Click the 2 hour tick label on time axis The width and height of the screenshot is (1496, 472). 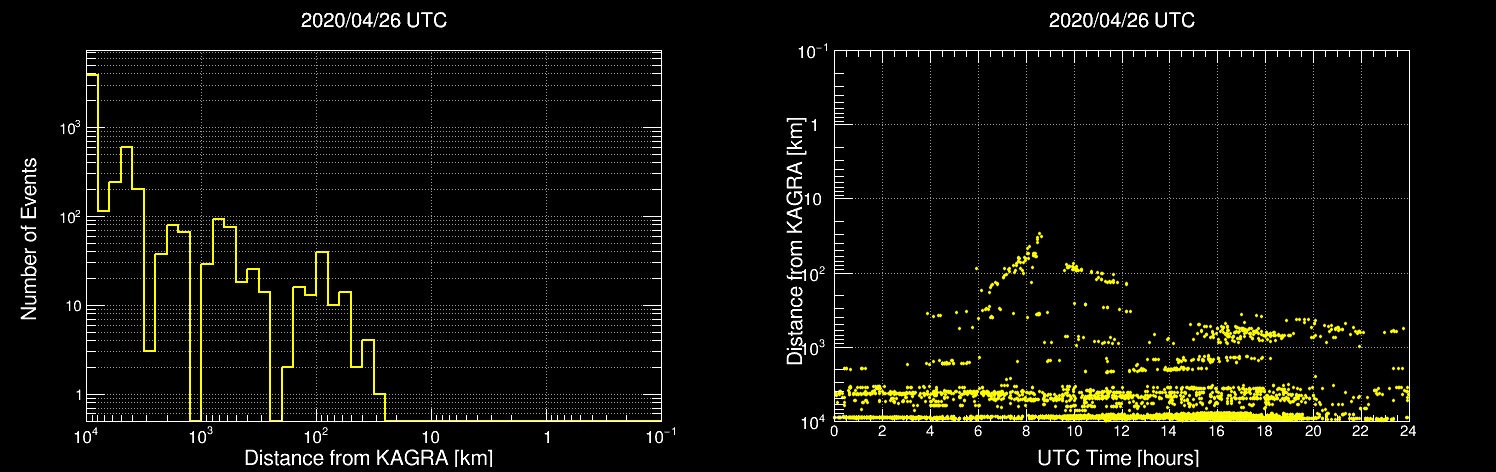point(882,431)
